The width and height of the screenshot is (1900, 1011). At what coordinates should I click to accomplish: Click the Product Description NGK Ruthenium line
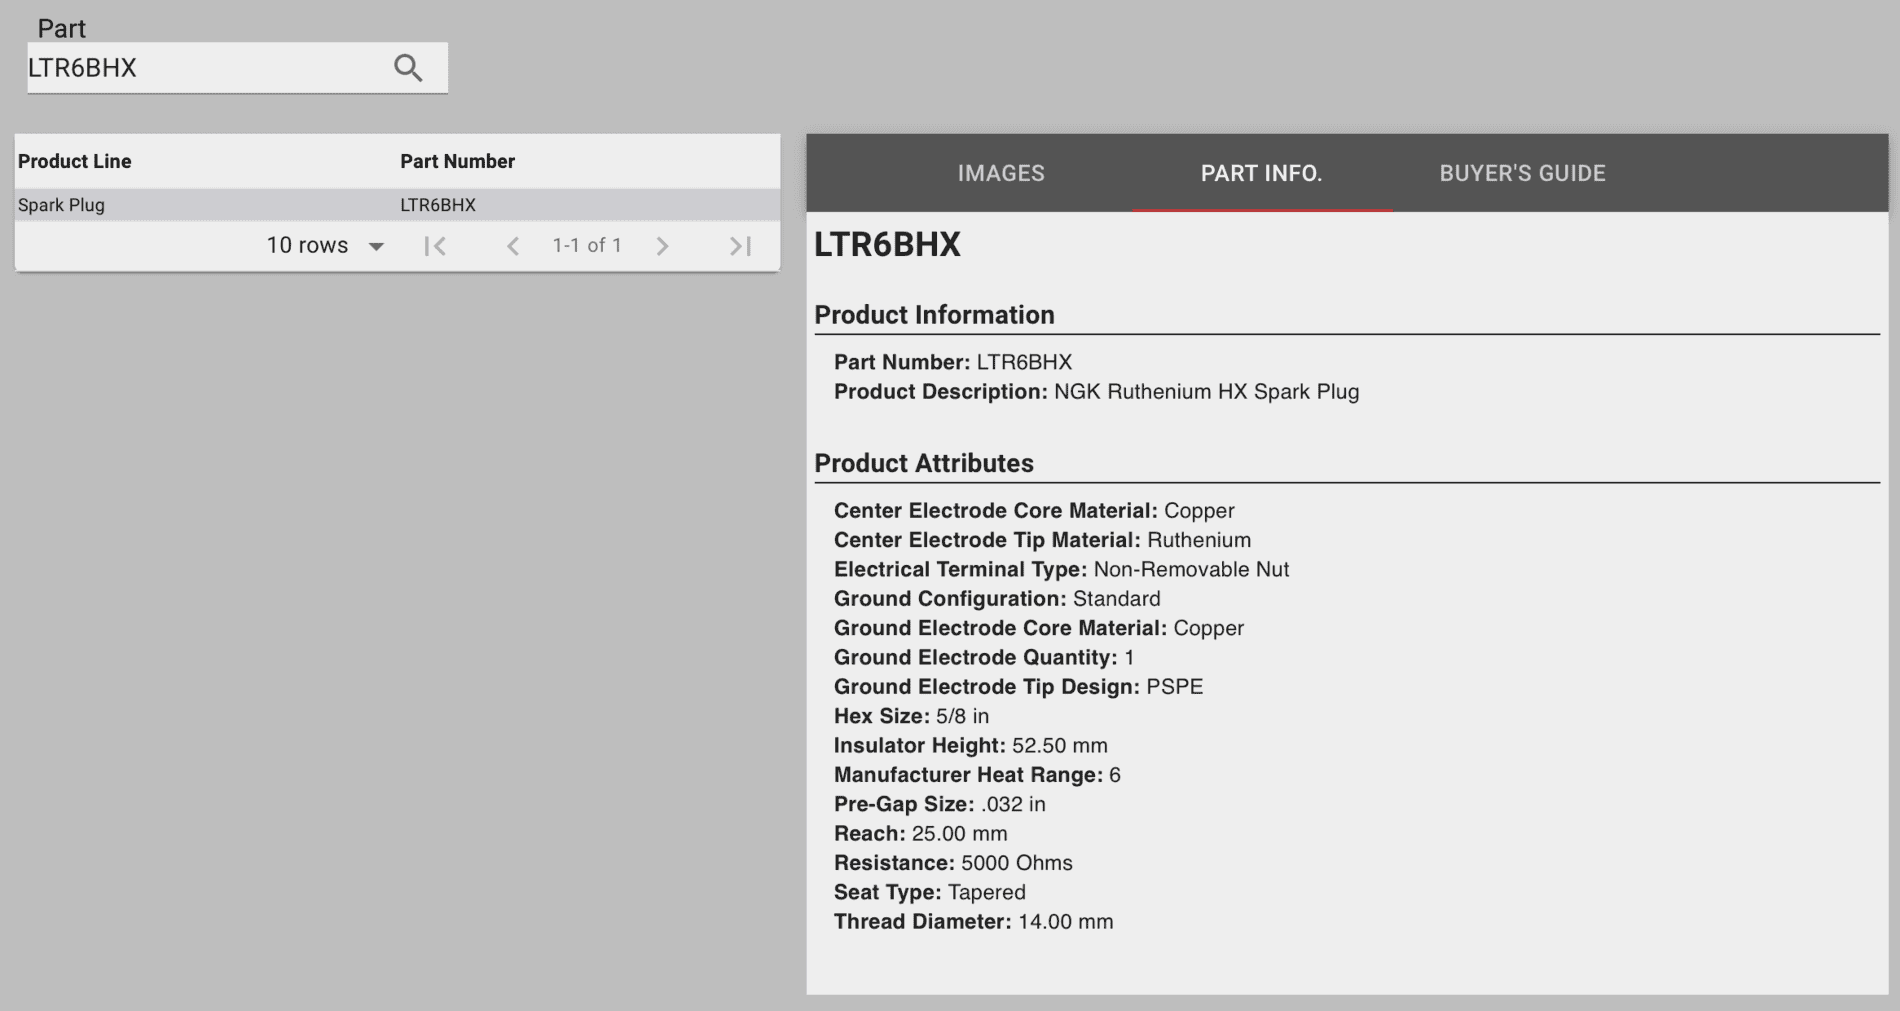pyautogui.click(x=1096, y=392)
